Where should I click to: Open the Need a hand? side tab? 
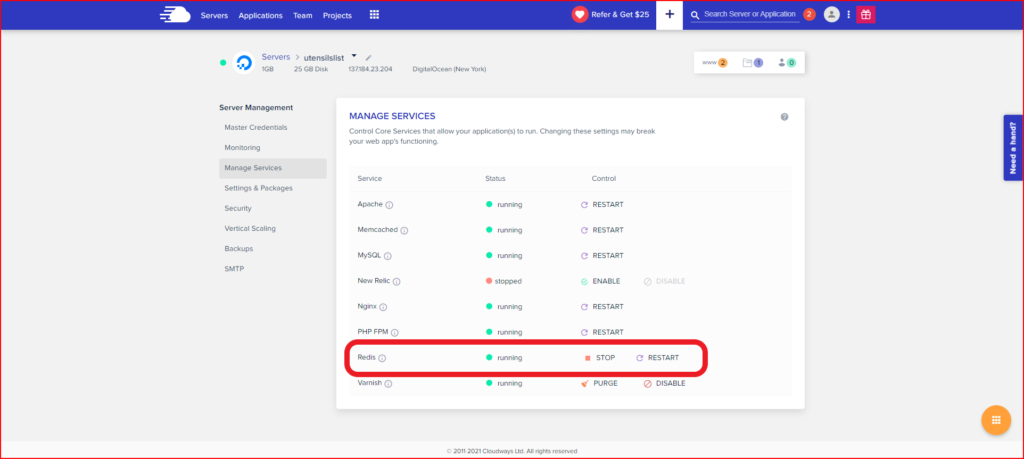pos(1013,148)
